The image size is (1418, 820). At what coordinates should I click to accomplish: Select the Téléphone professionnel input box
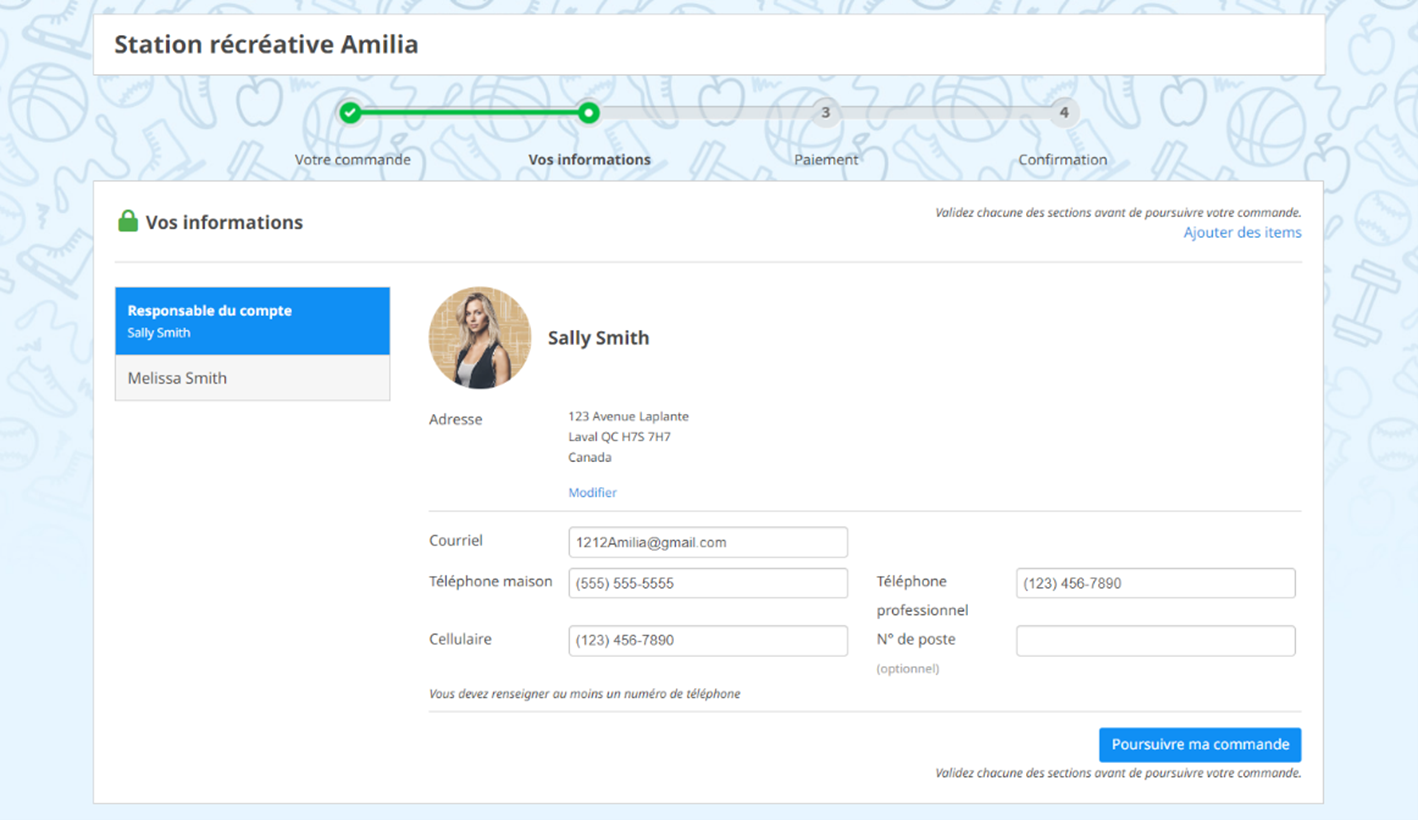1155,584
